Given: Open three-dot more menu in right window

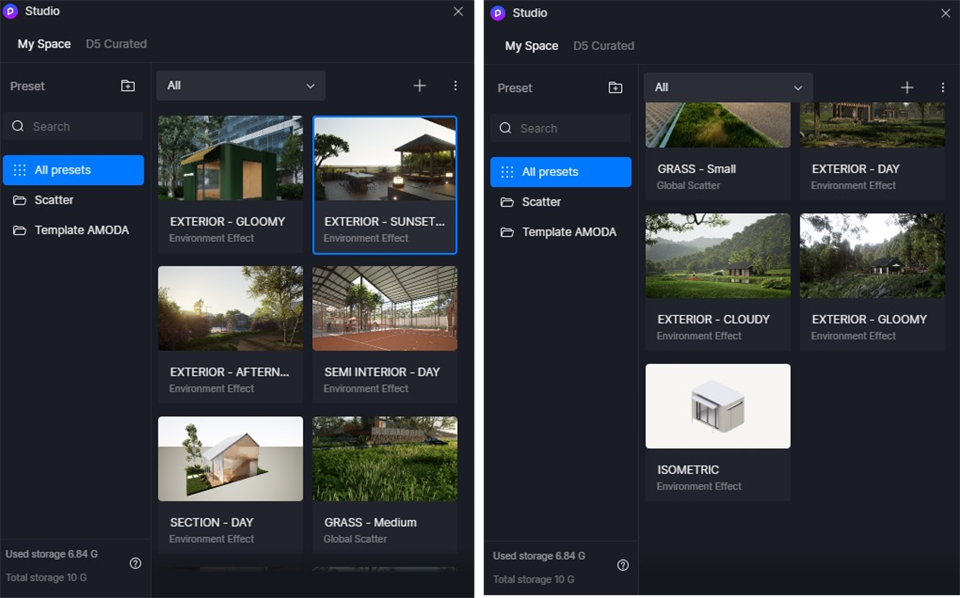Looking at the screenshot, I should click(x=942, y=88).
